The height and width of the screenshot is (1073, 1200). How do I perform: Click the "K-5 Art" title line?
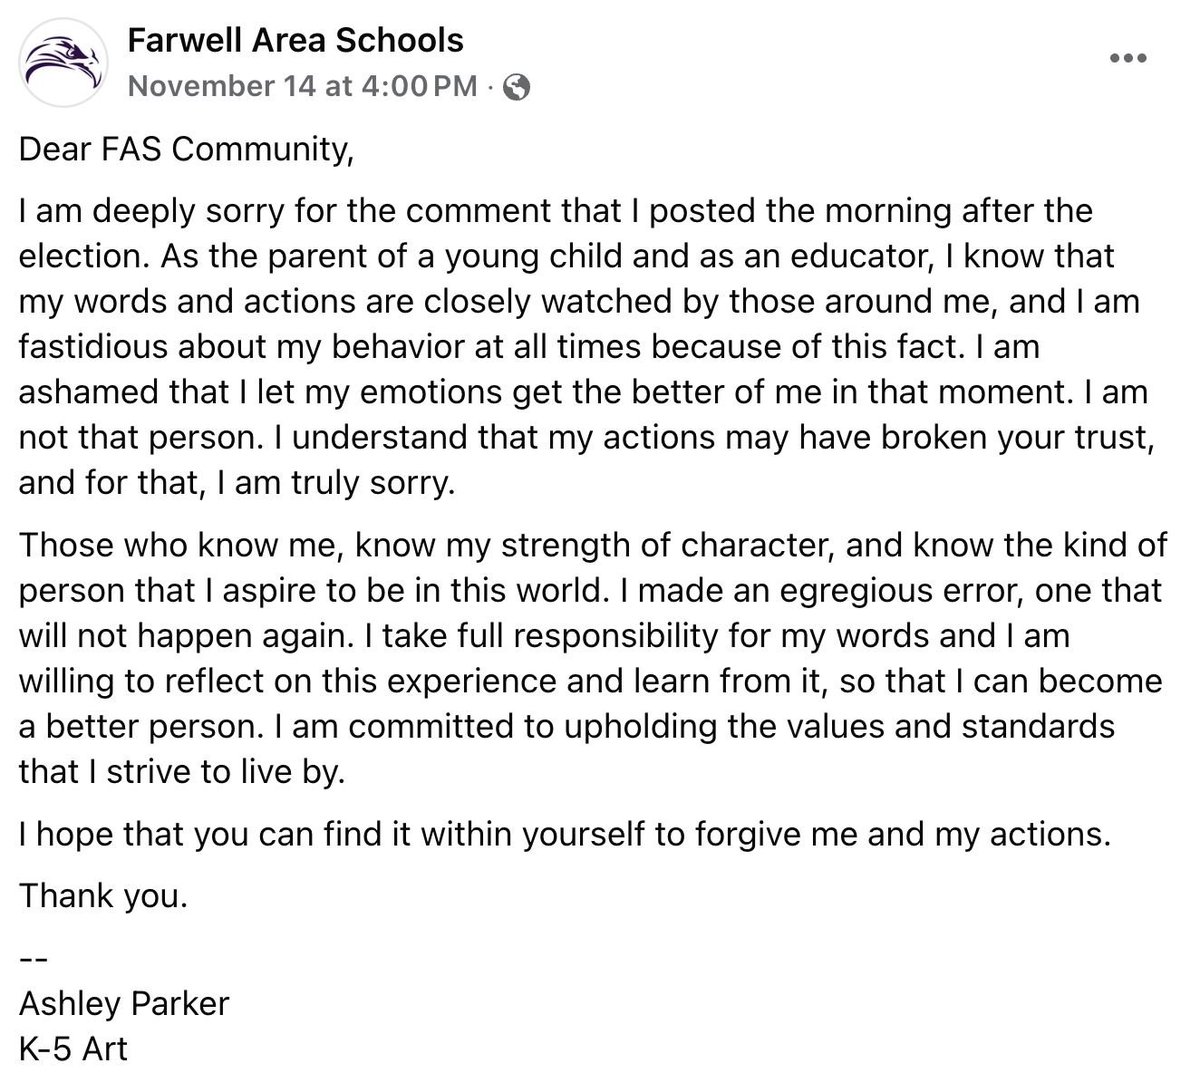pos(73,1048)
